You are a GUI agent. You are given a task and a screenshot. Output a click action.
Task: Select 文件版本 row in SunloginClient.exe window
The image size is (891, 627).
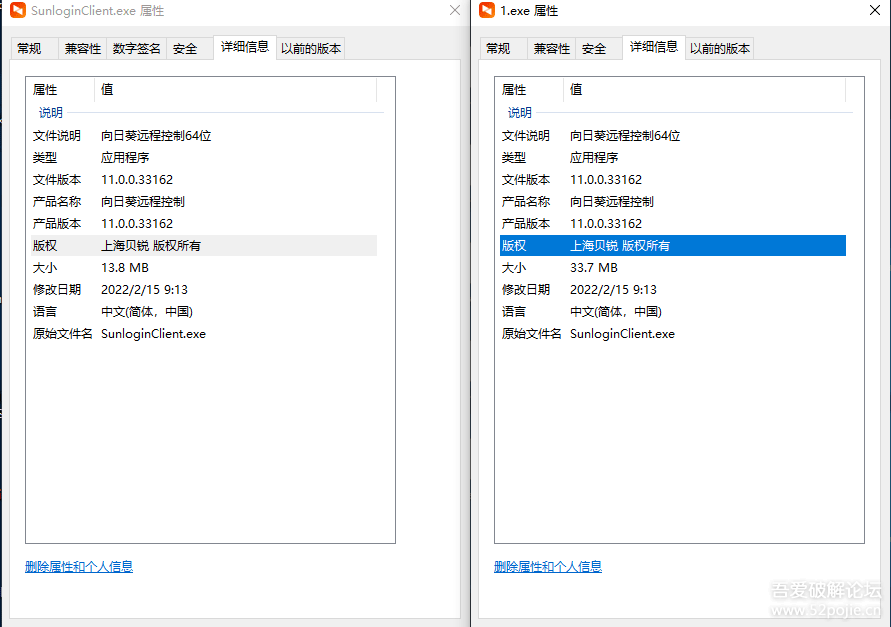pyautogui.click(x=204, y=180)
